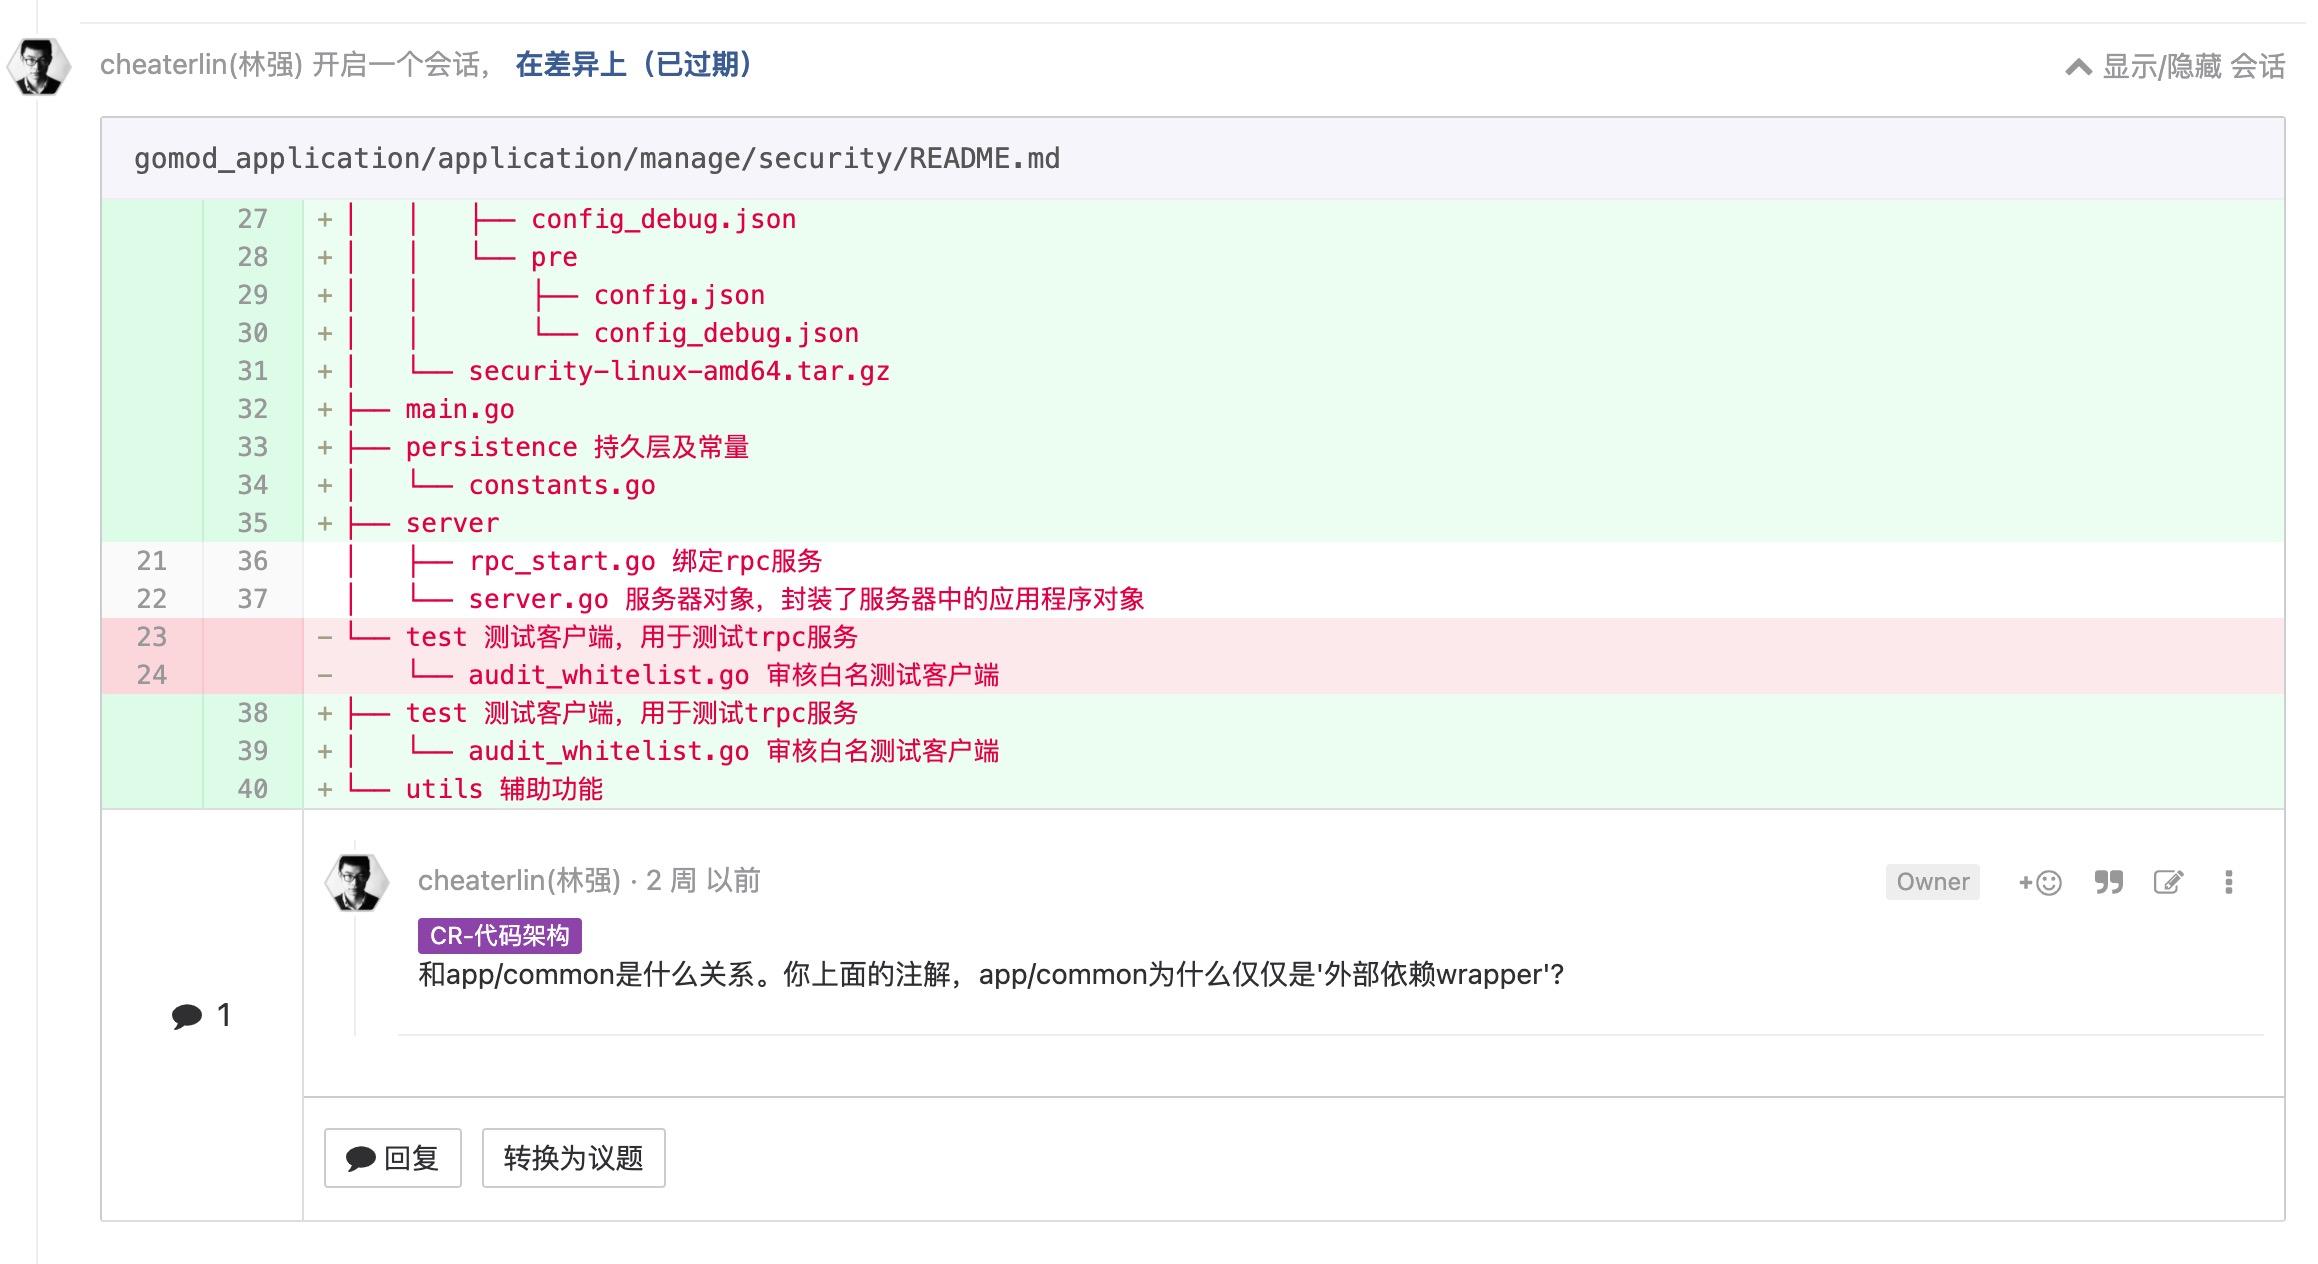Reply to the comment
The height and width of the screenshot is (1264, 2318).
coord(392,1158)
